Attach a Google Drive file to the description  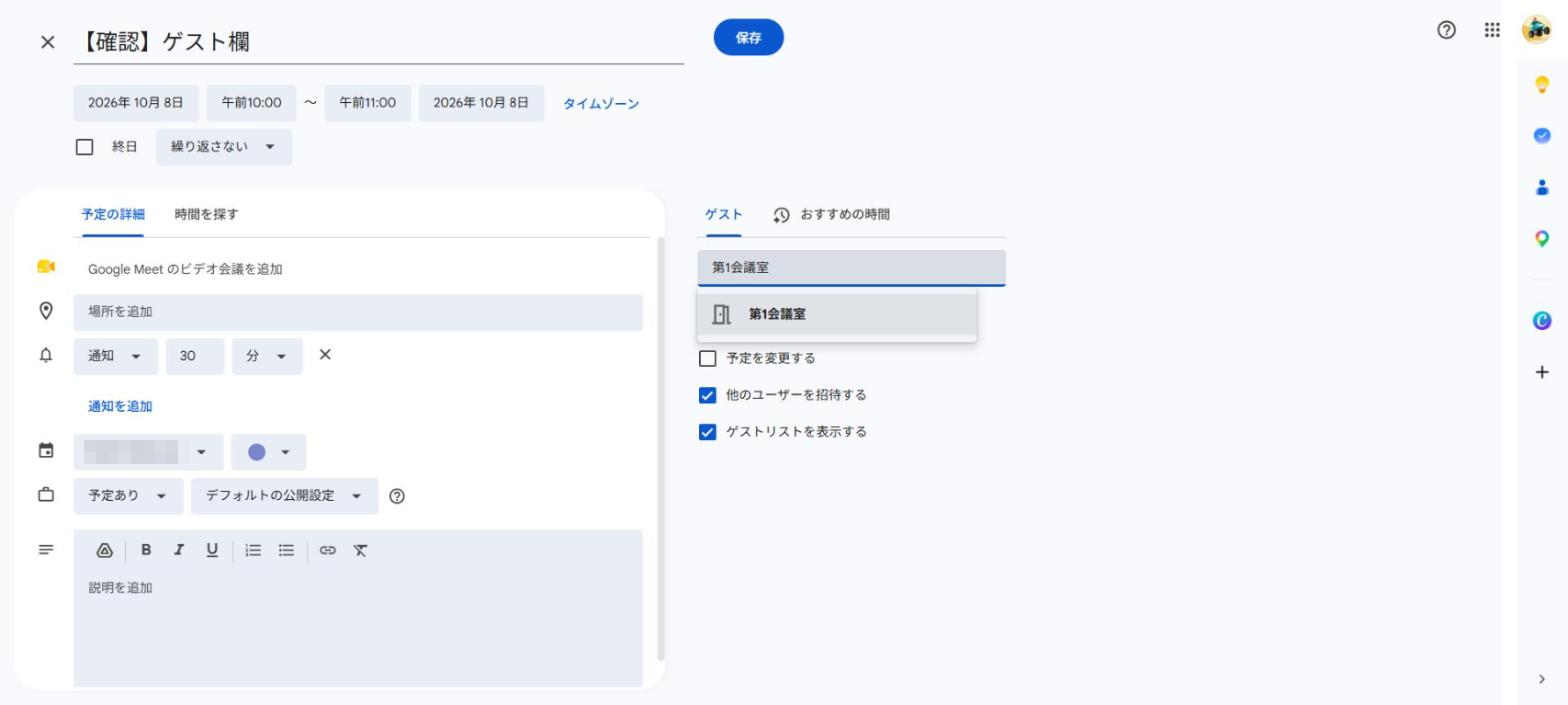(104, 550)
